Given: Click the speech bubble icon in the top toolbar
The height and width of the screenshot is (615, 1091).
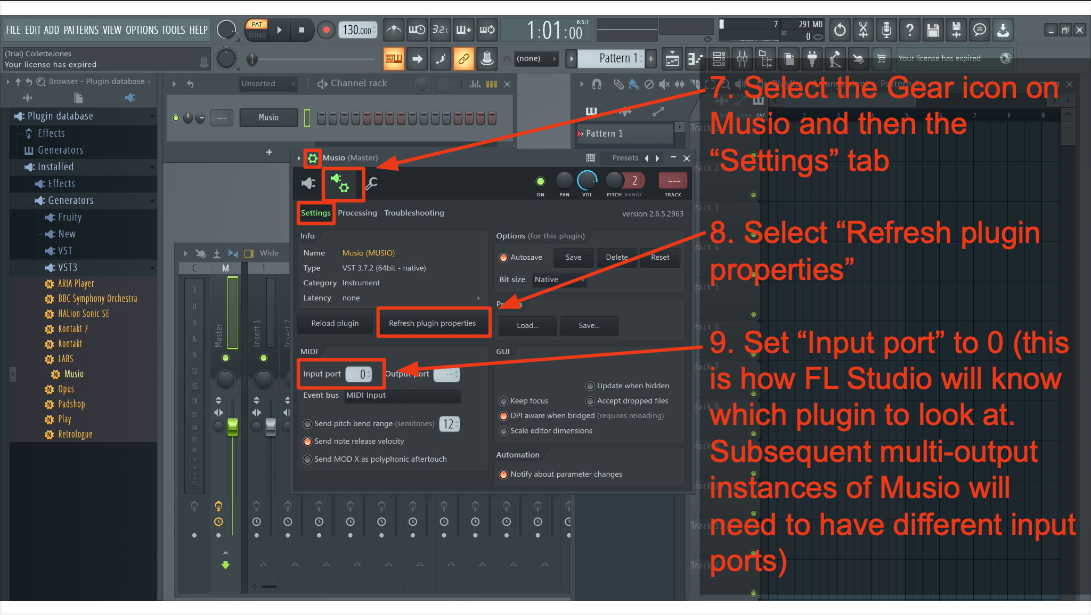Looking at the screenshot, I should 980,30.
